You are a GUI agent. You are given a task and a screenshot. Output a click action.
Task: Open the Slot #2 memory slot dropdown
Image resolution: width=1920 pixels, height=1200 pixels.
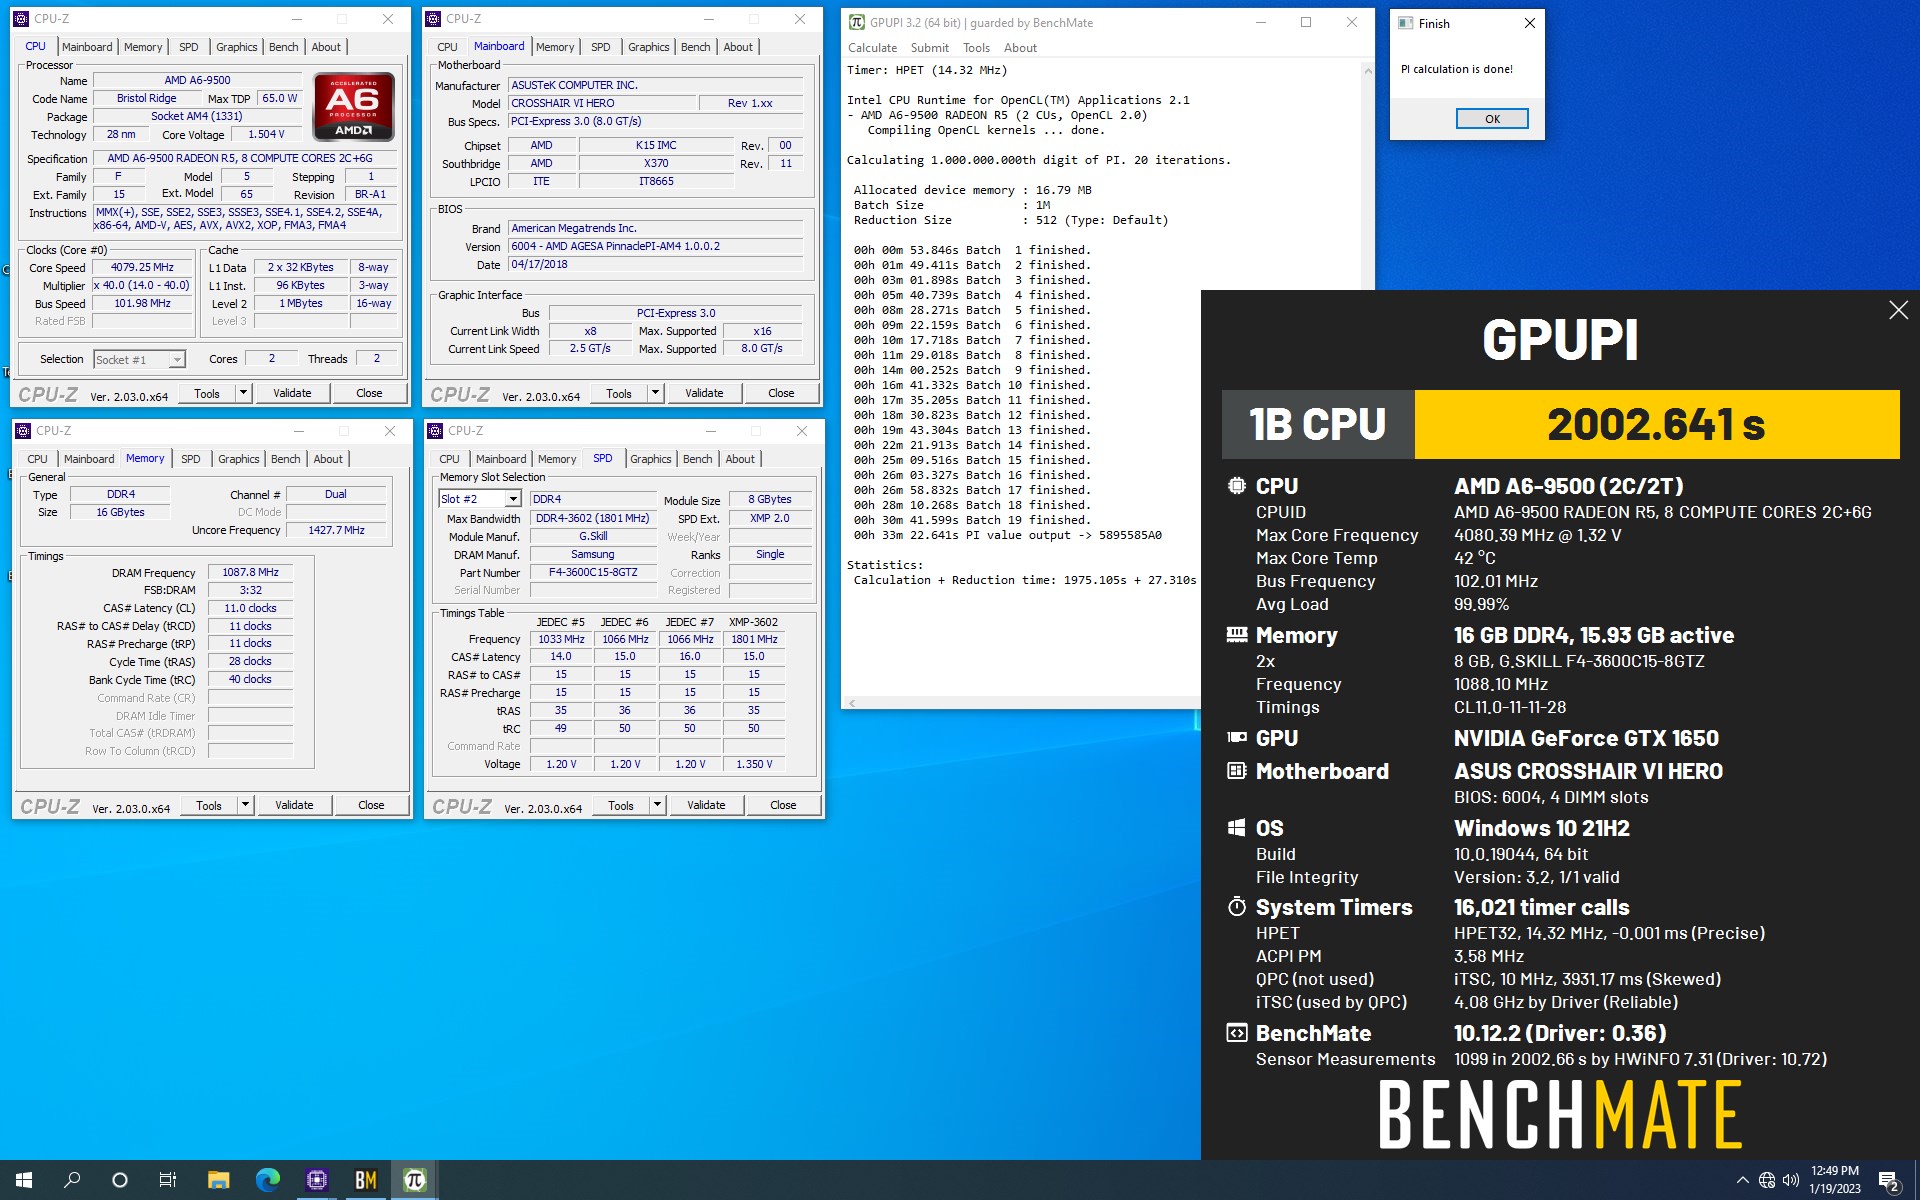point(513,499)
